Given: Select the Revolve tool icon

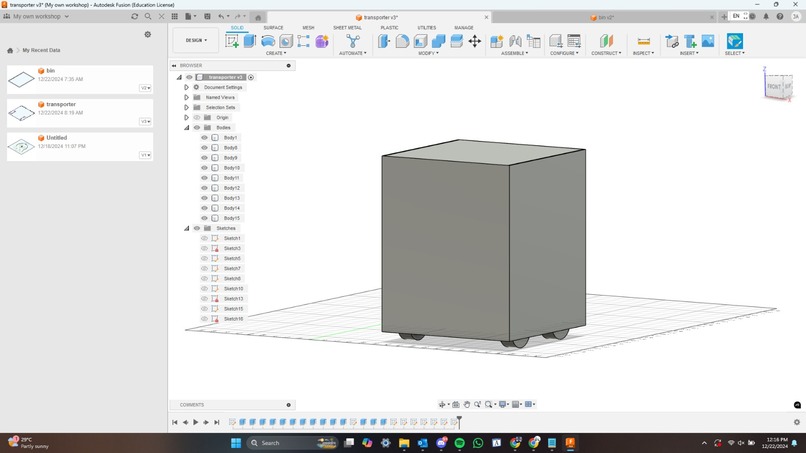Looking at the screenshot, I should click(x=268, y=41).
